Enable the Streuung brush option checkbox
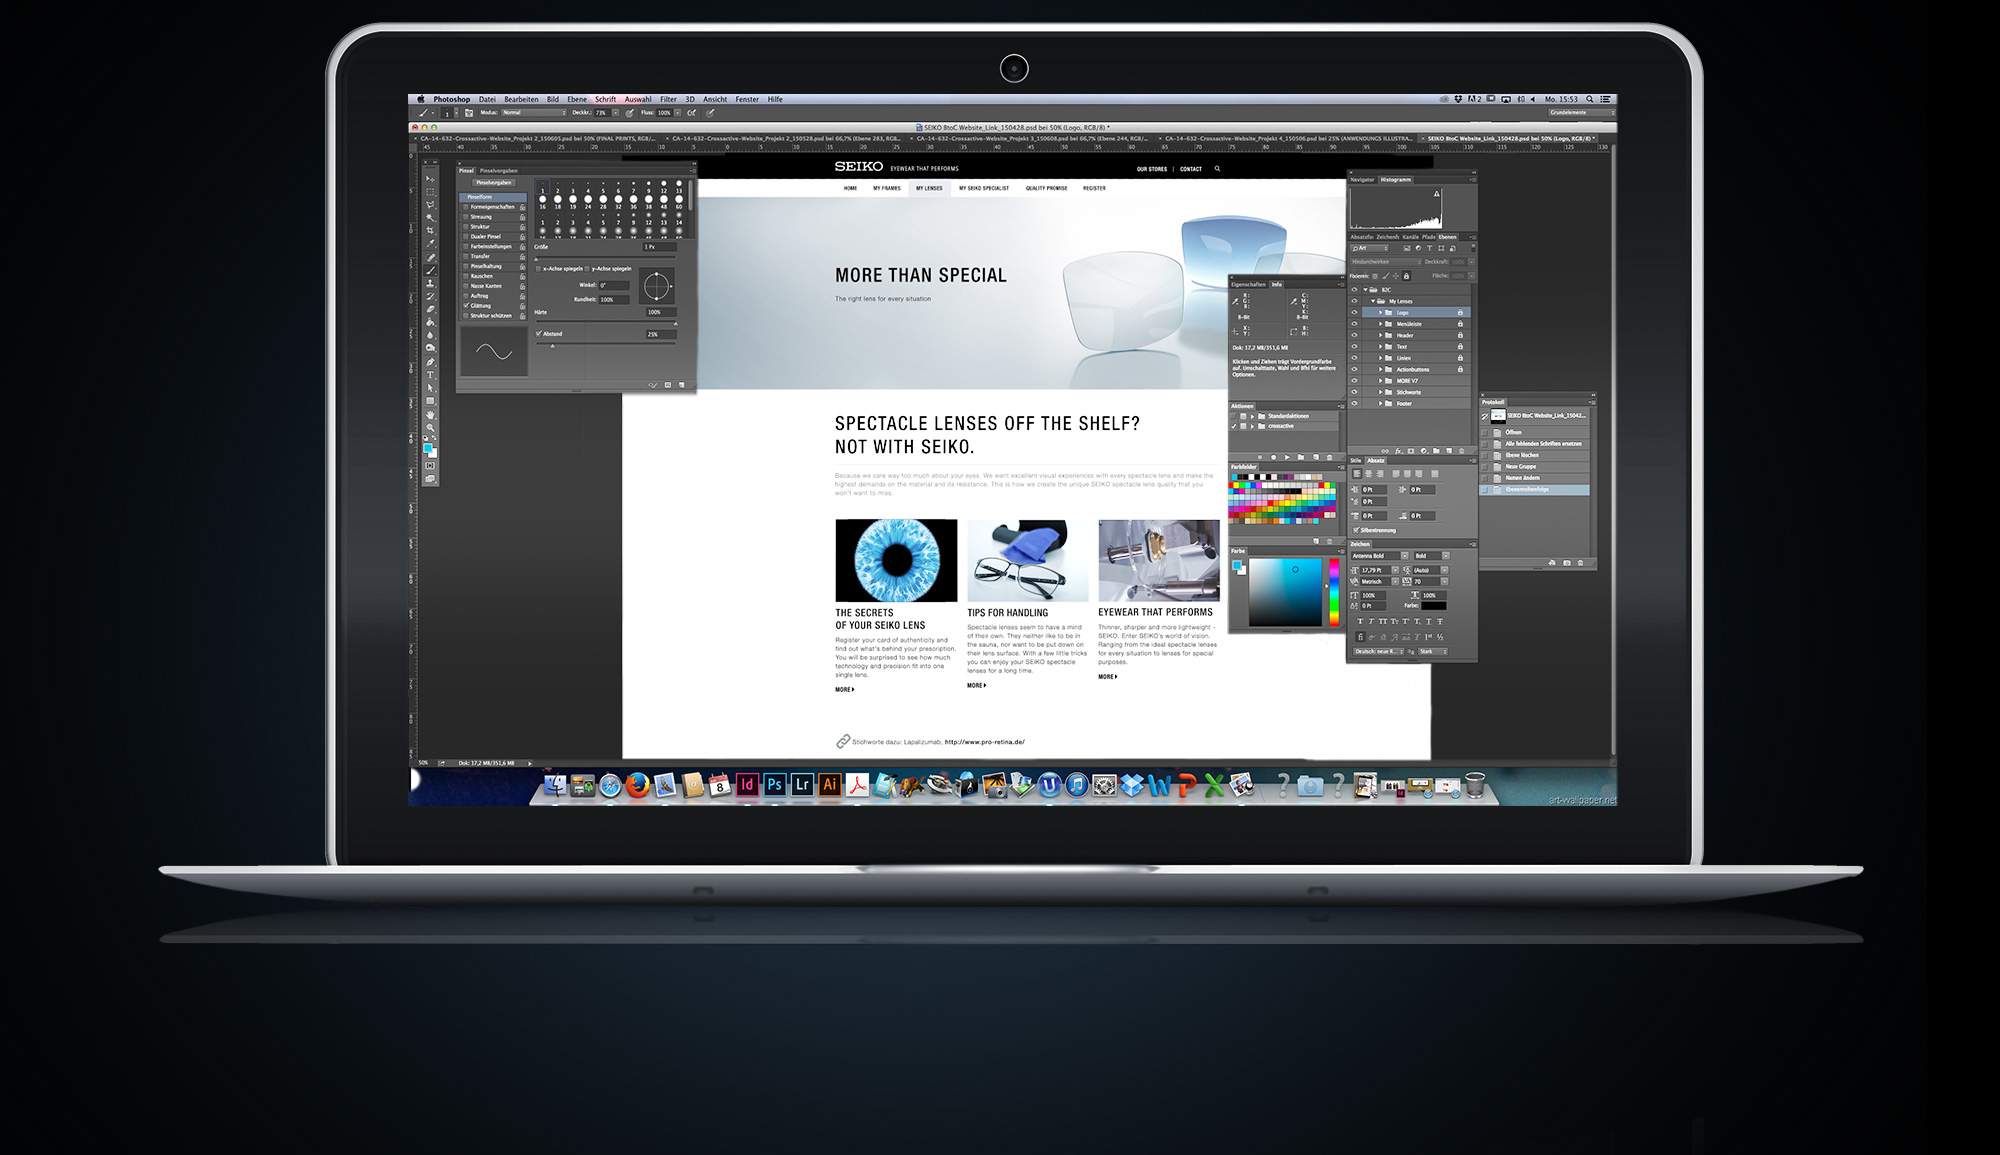This screenshot has height=1155, width=2000. [x=466, y=217]
